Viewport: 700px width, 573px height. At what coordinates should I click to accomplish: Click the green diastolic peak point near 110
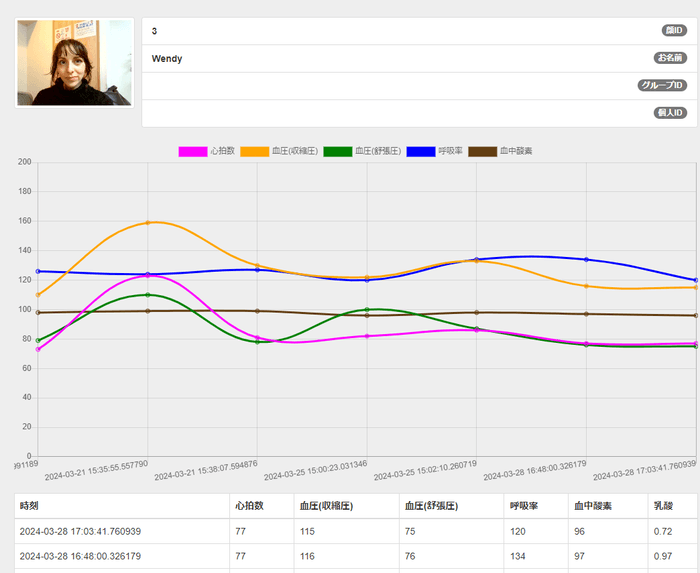click(x=148, y=295)
